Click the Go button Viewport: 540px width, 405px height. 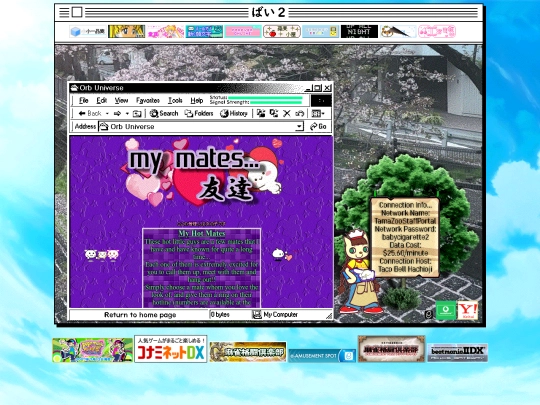tap(318, 126)
